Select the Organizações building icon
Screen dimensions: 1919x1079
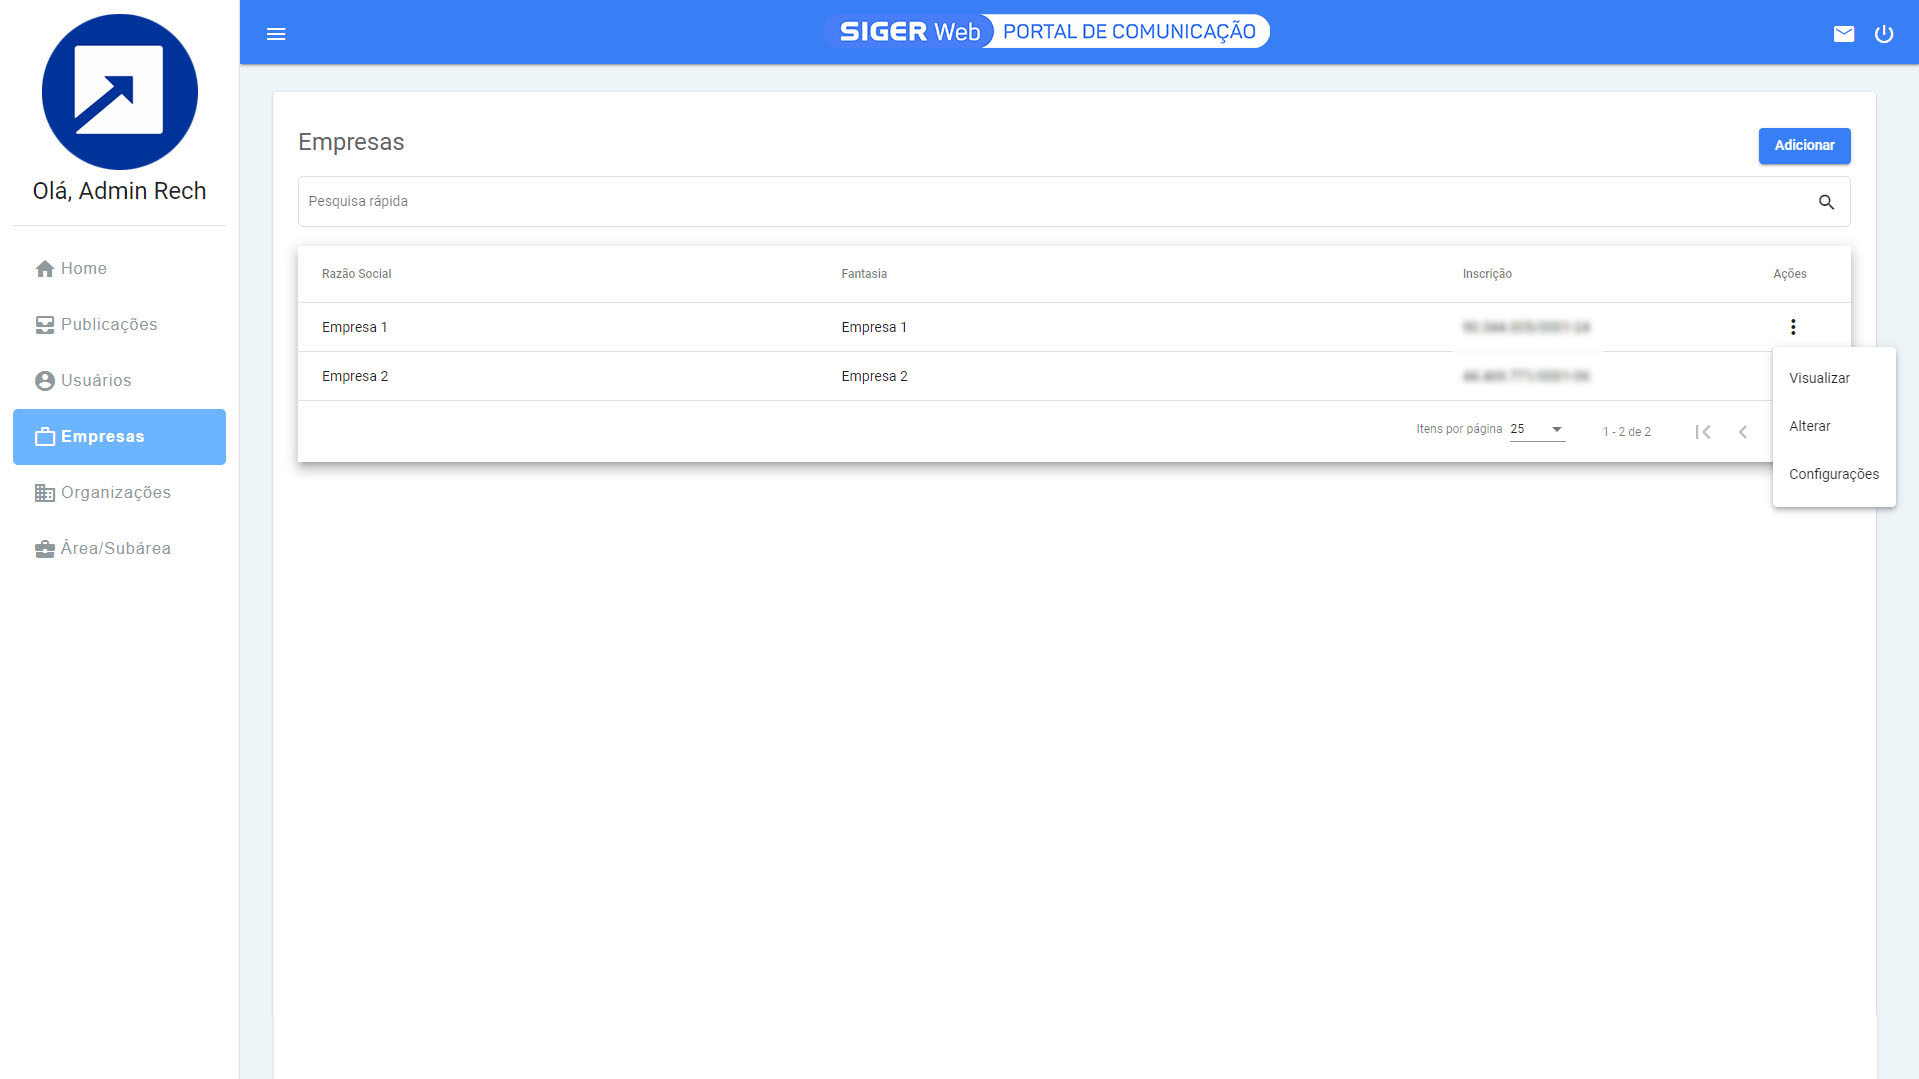click(x=44, y=492)
